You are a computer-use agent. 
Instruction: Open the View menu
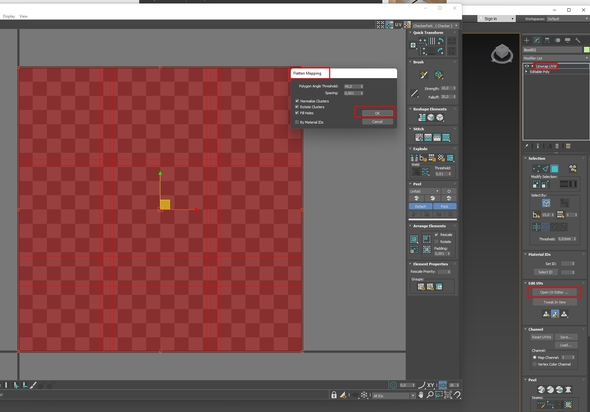click(23, 16)
